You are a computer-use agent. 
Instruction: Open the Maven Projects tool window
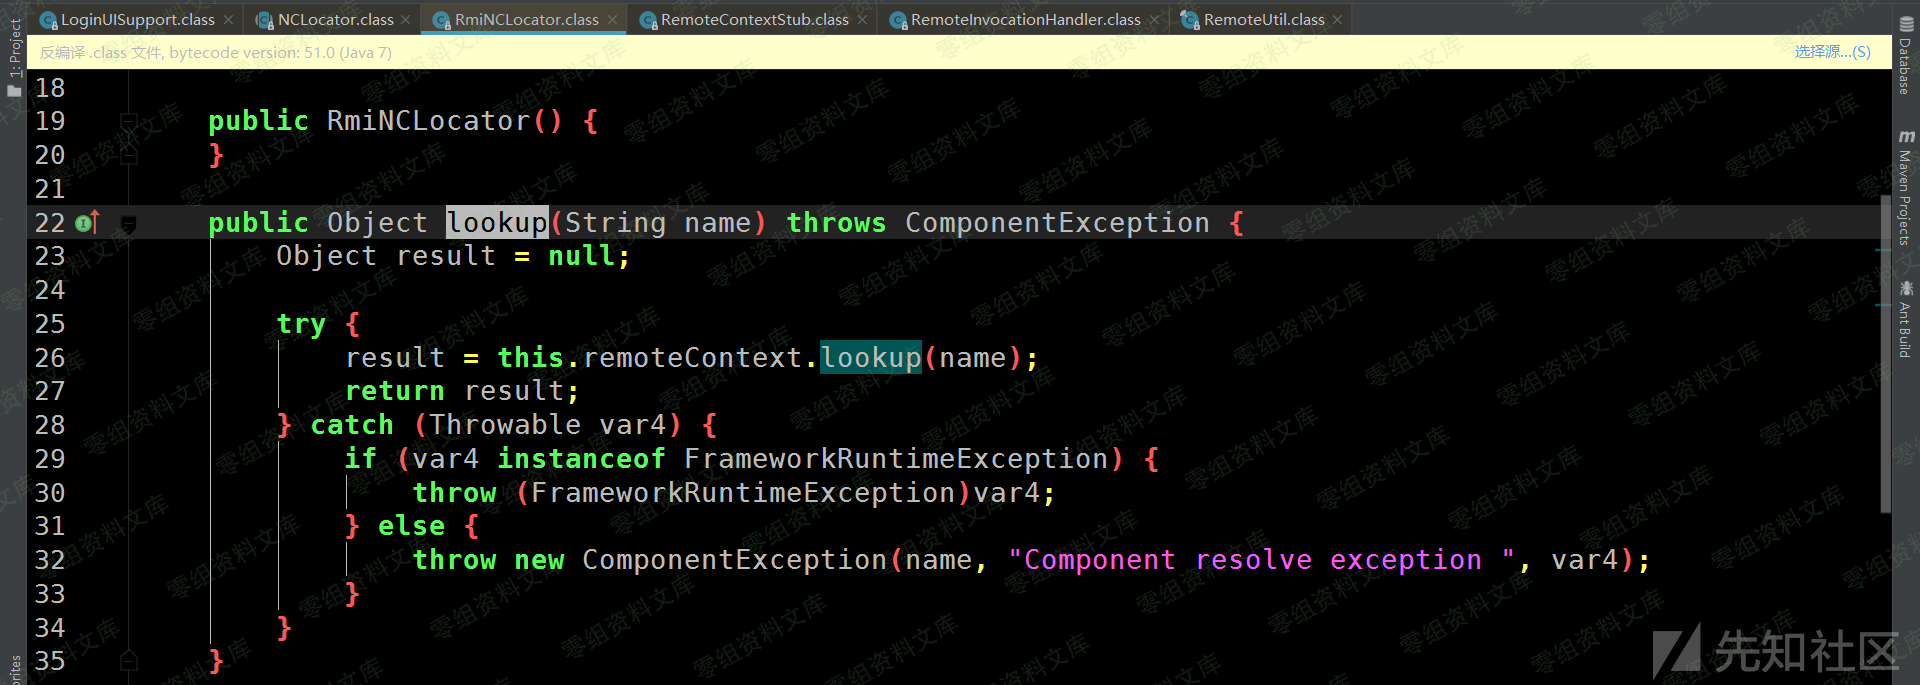tap(1905, 188)
